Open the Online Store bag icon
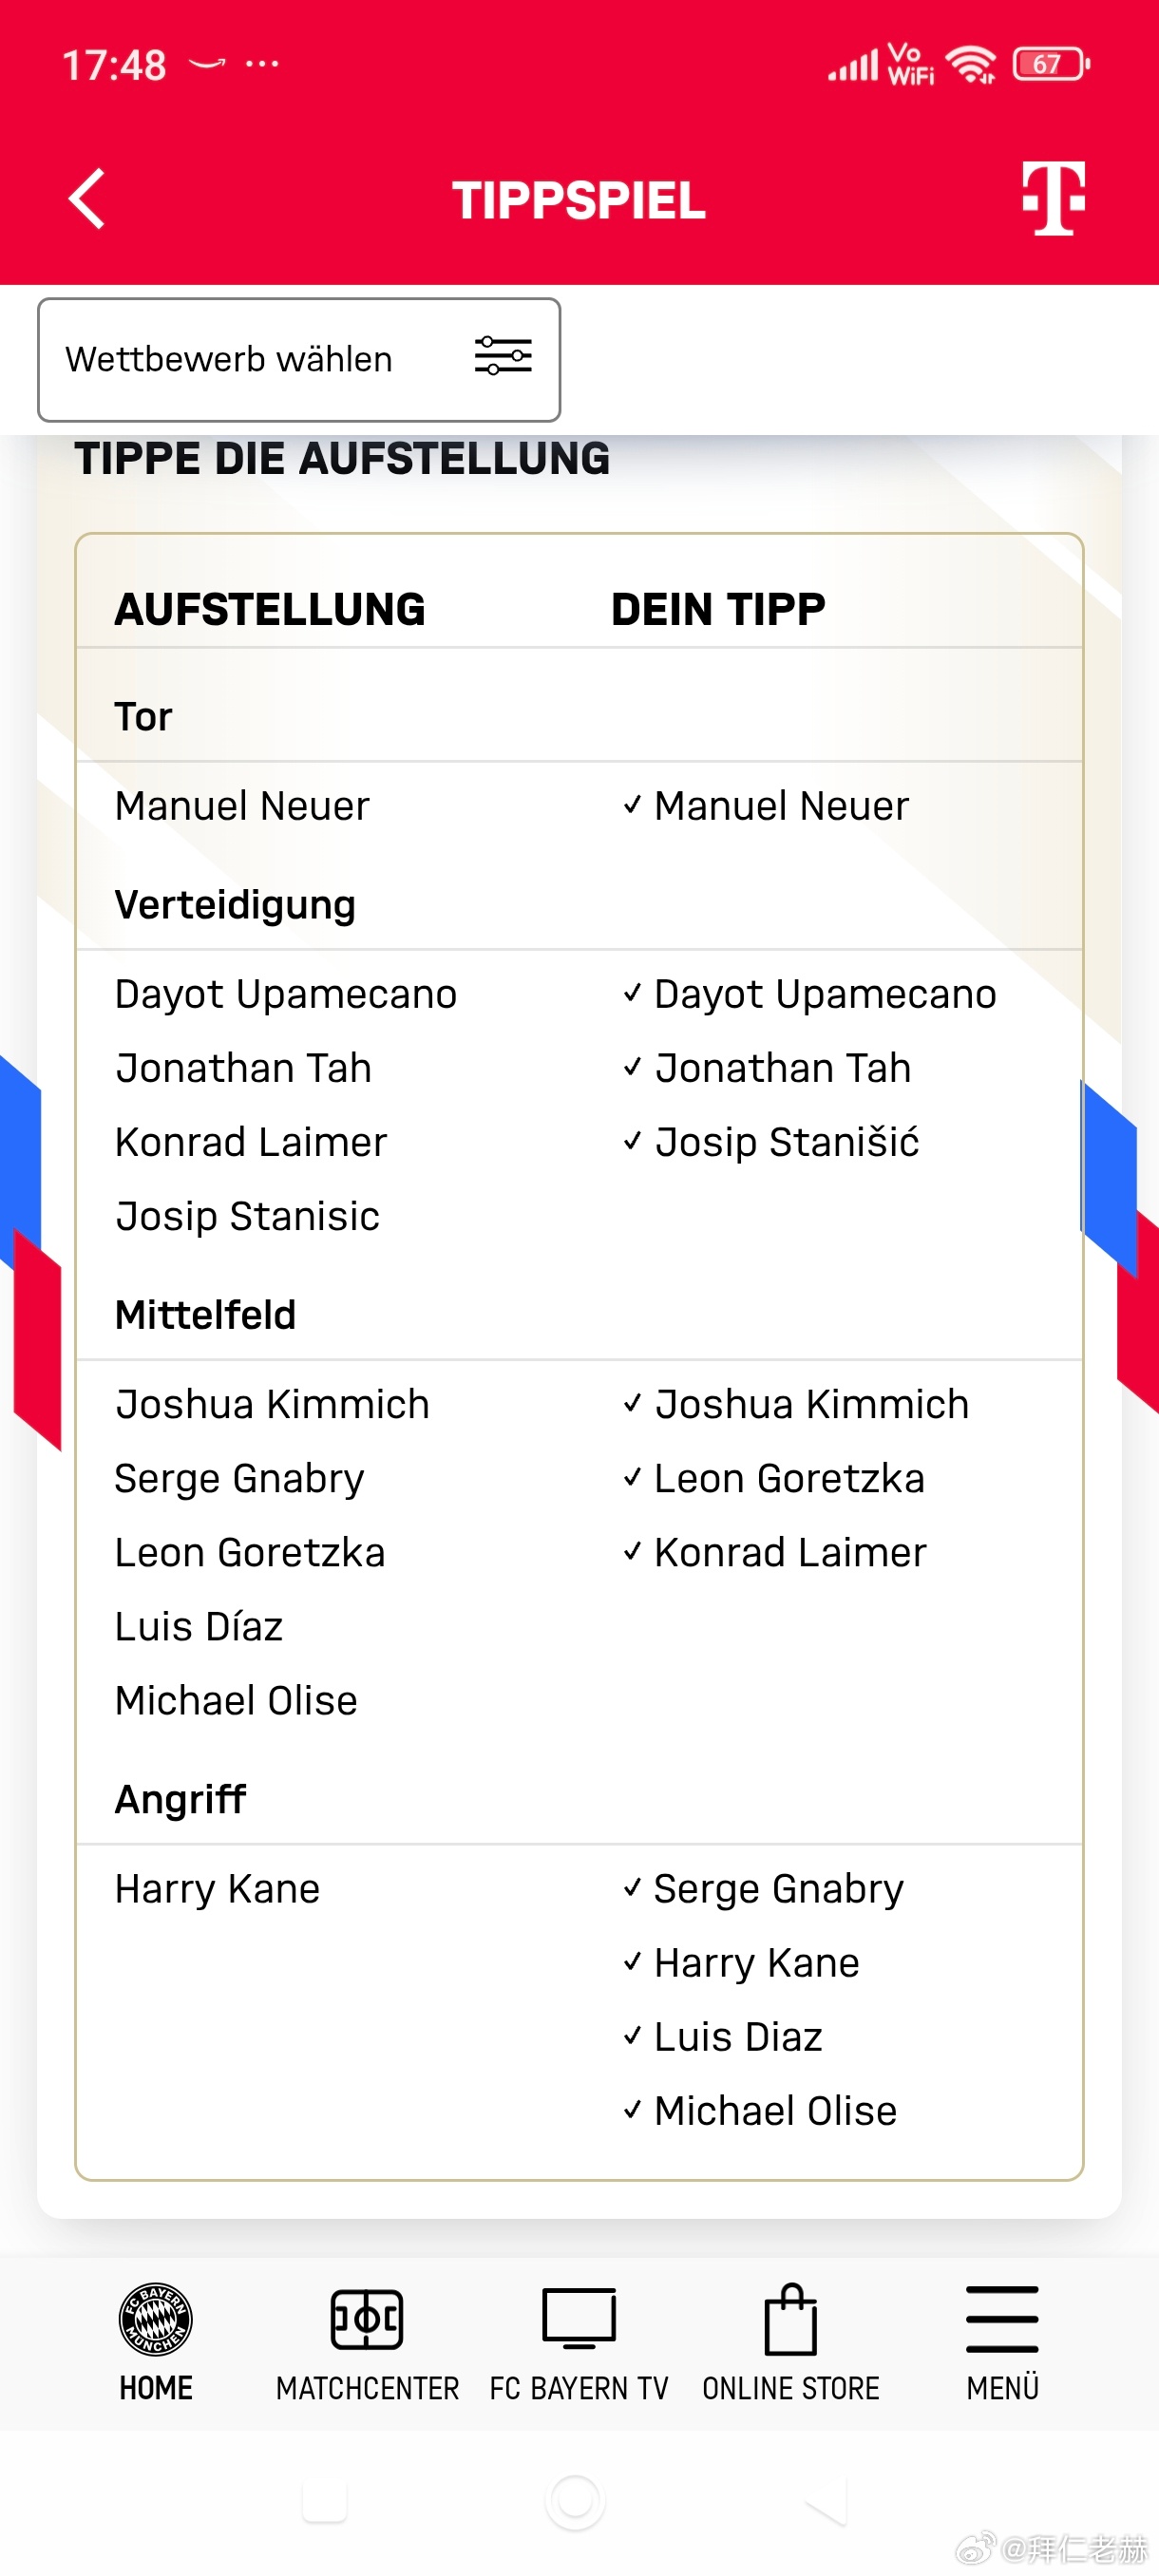This screenshot has width=1159, height=2576. 791,2318
